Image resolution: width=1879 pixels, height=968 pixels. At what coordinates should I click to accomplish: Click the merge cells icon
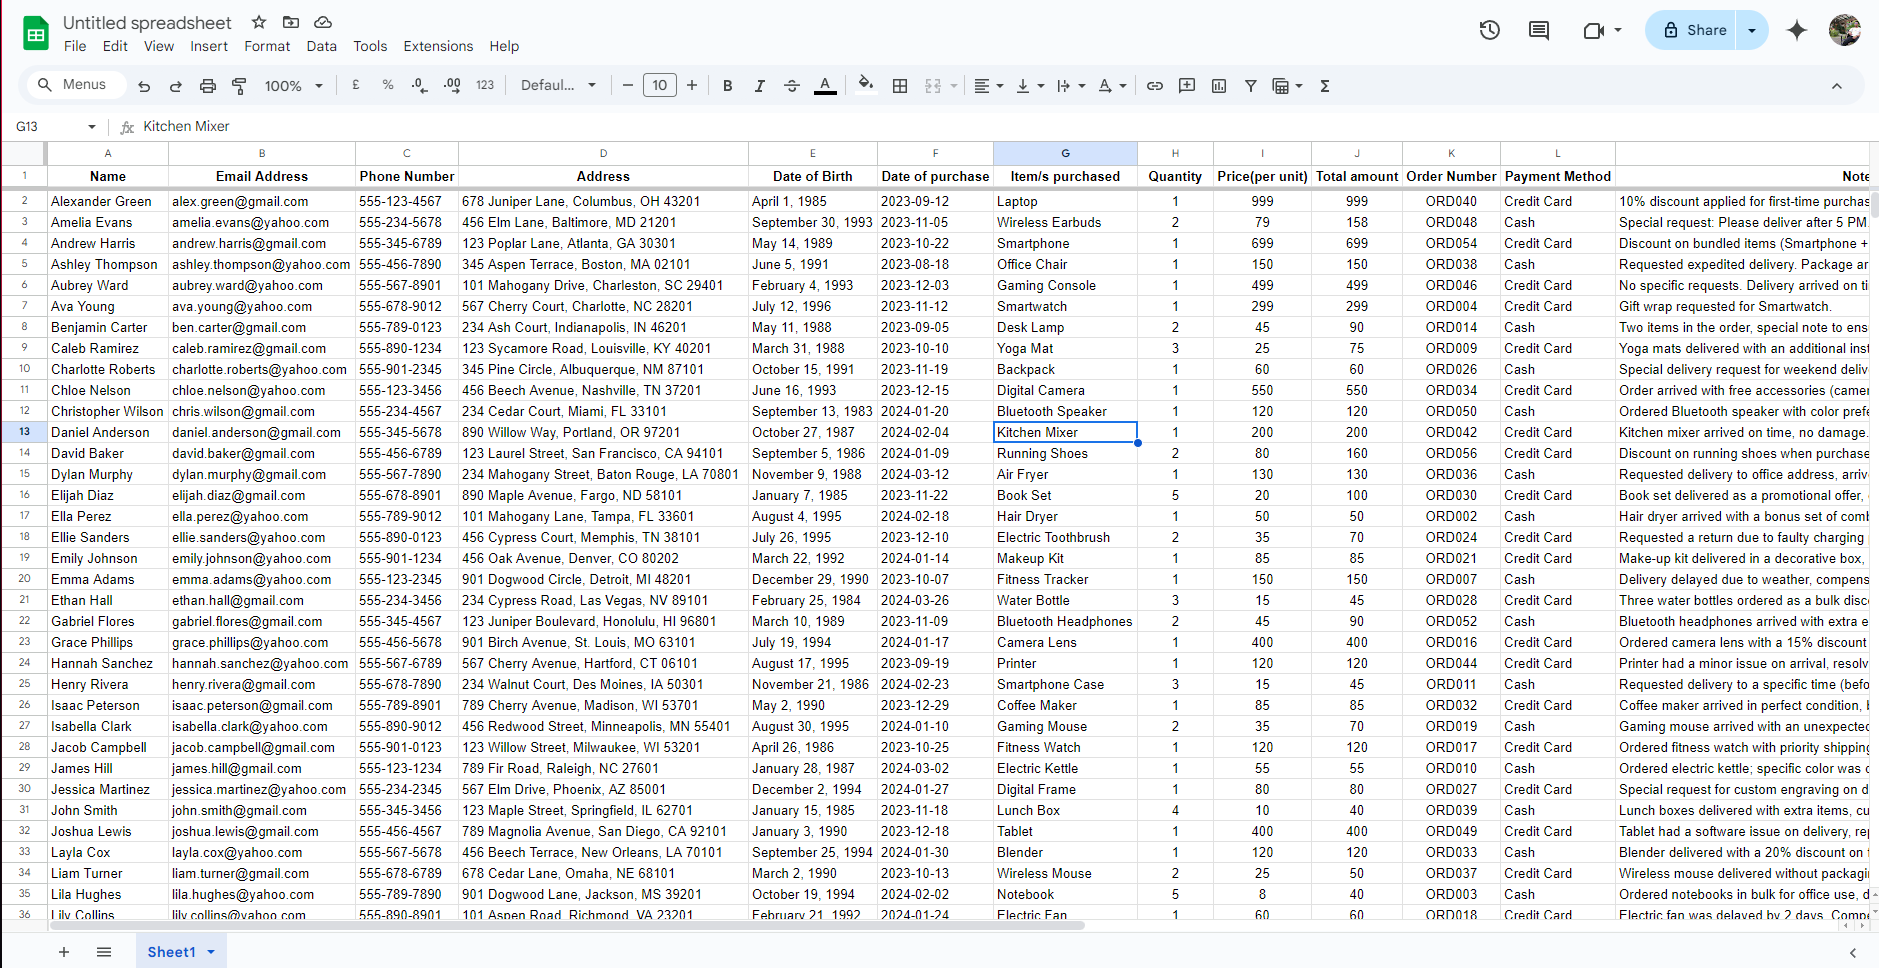pyautogui.click(x=933, y=86)
